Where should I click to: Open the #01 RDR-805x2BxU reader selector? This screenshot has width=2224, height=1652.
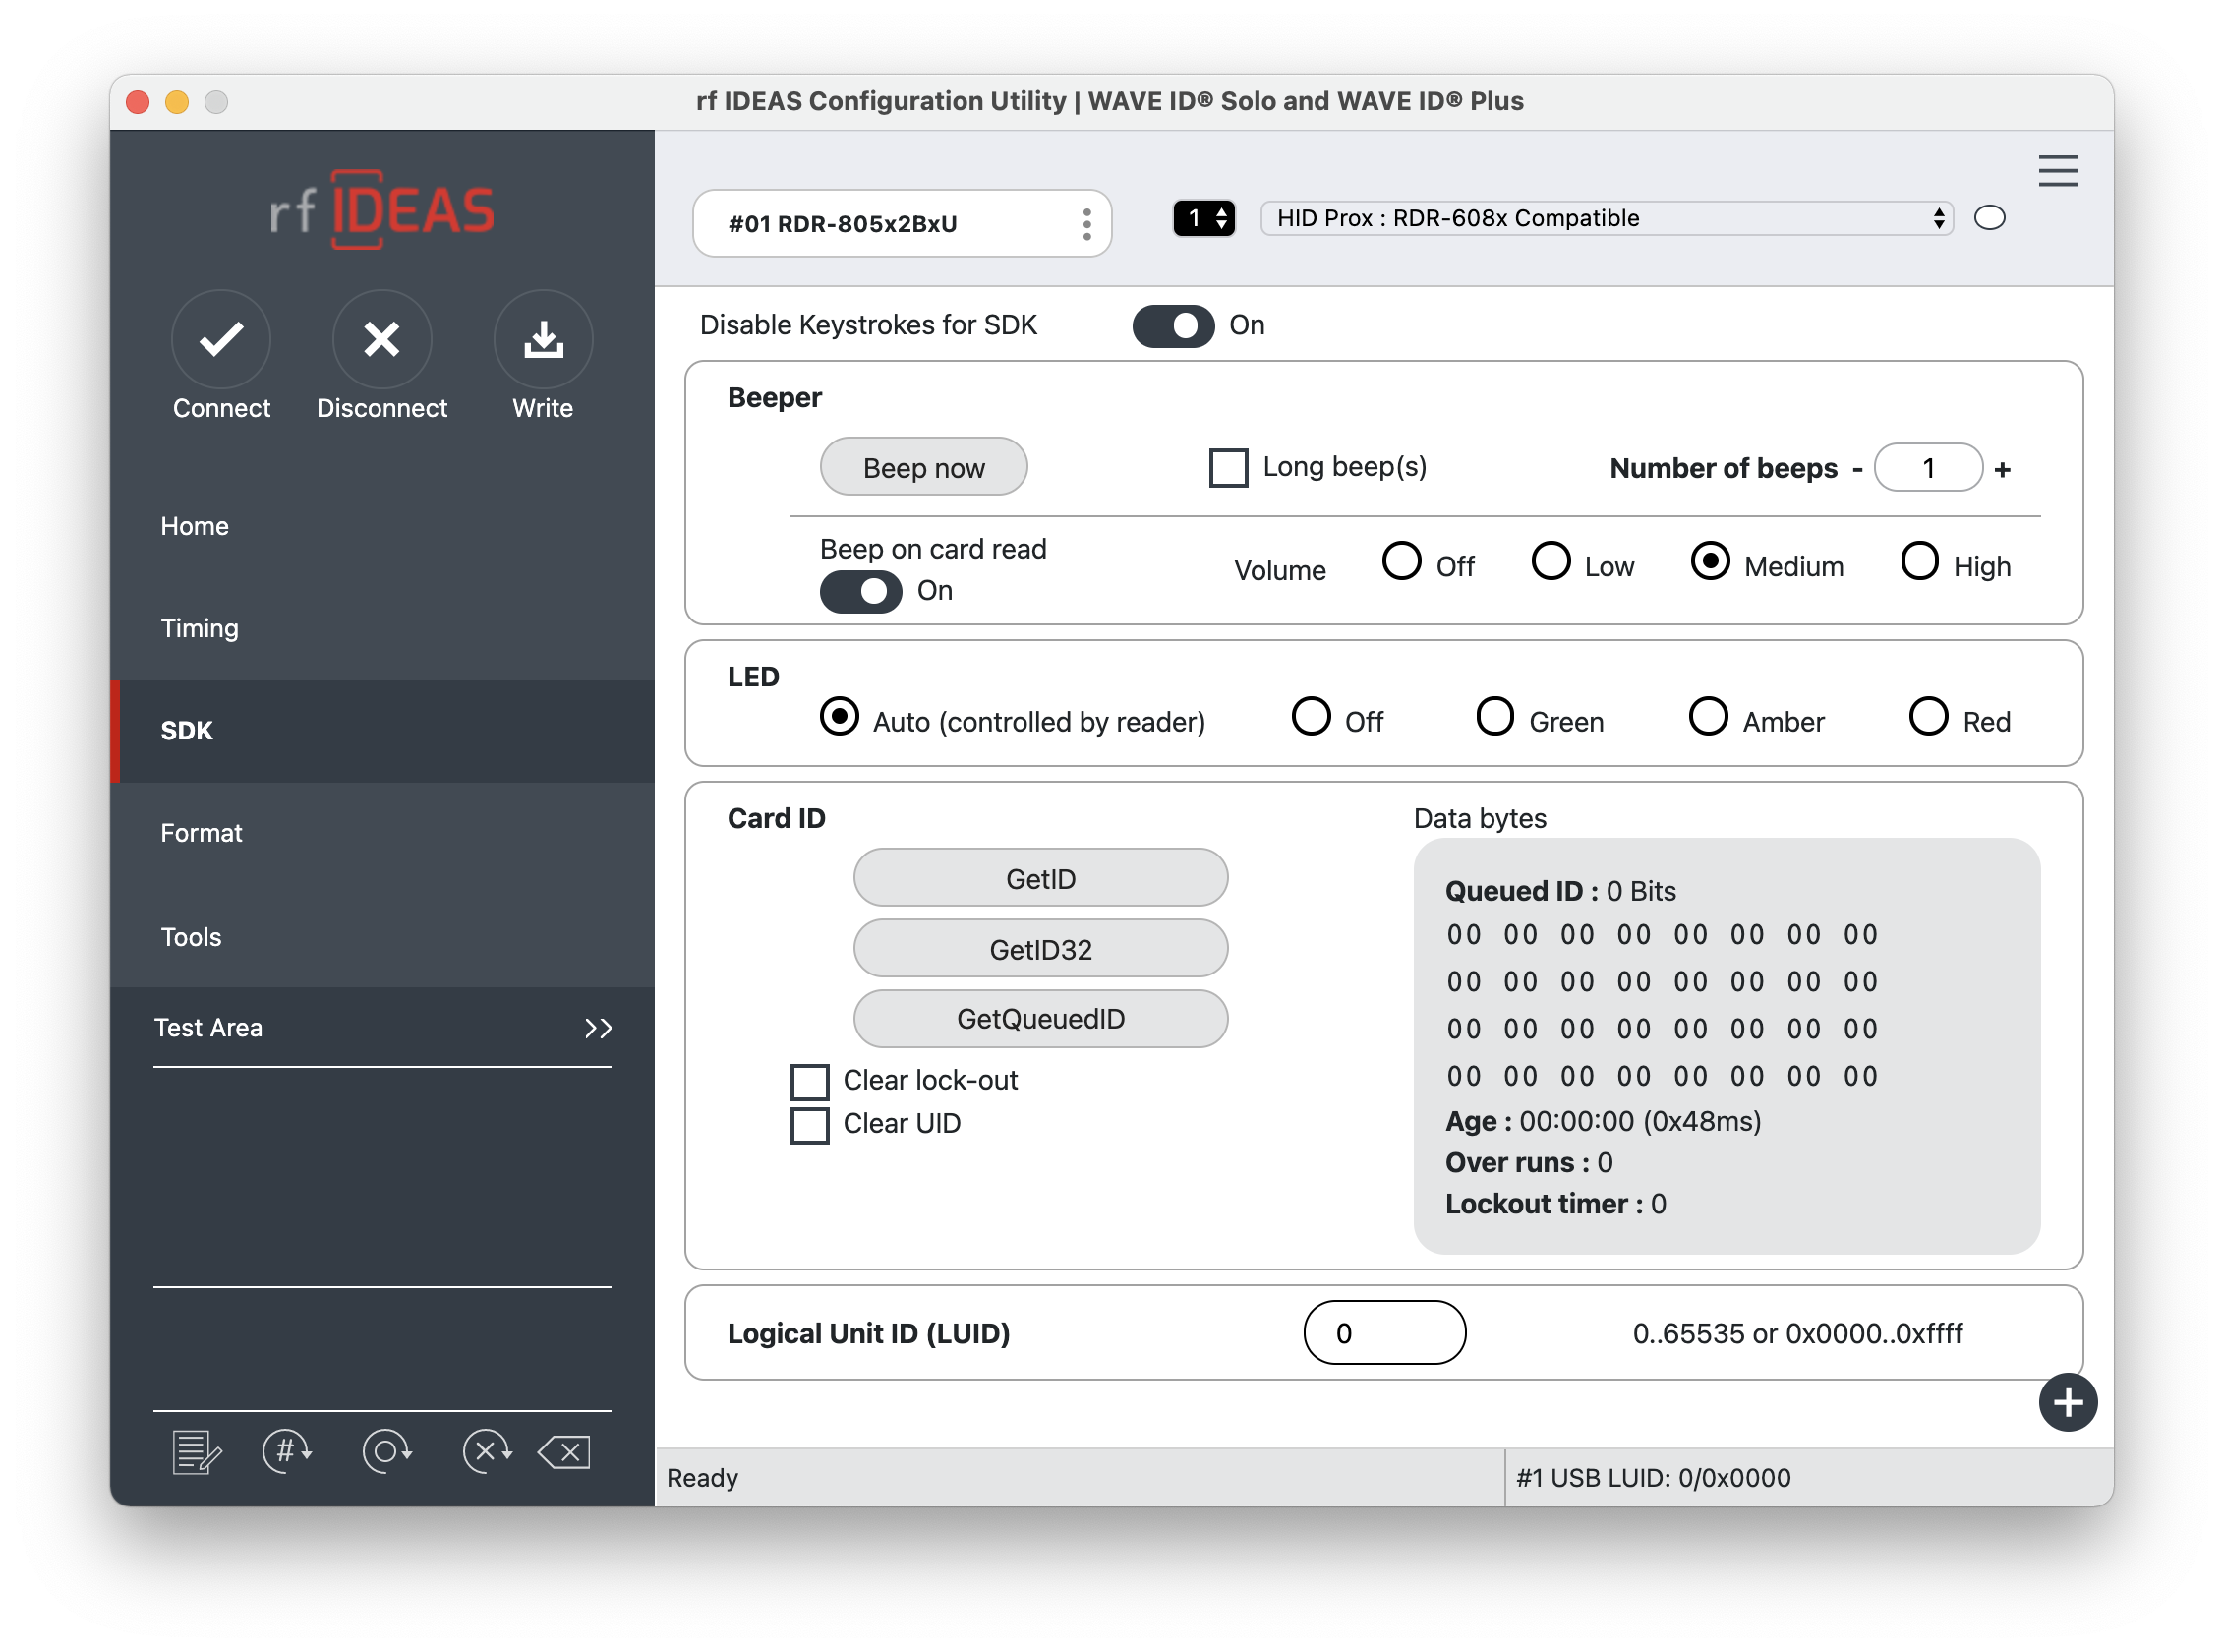(x=902, y=224)
